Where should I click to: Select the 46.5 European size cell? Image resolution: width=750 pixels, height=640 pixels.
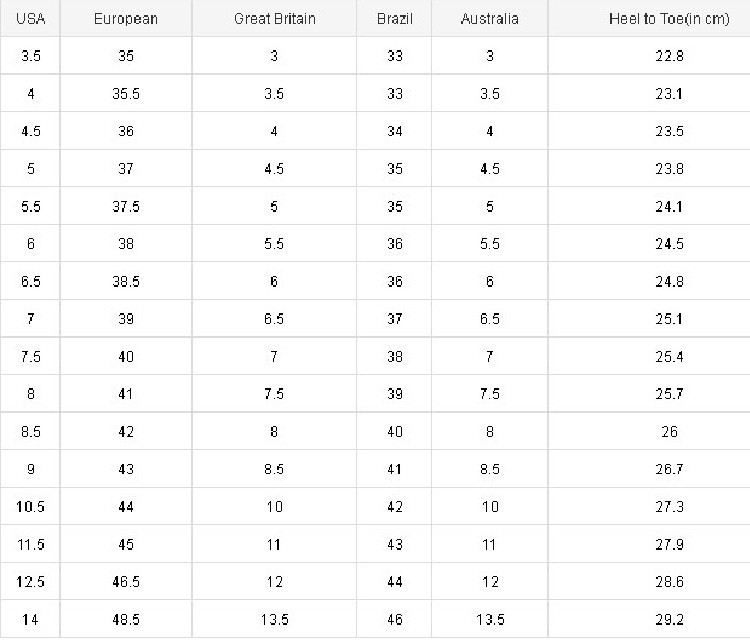click(125, 582)
